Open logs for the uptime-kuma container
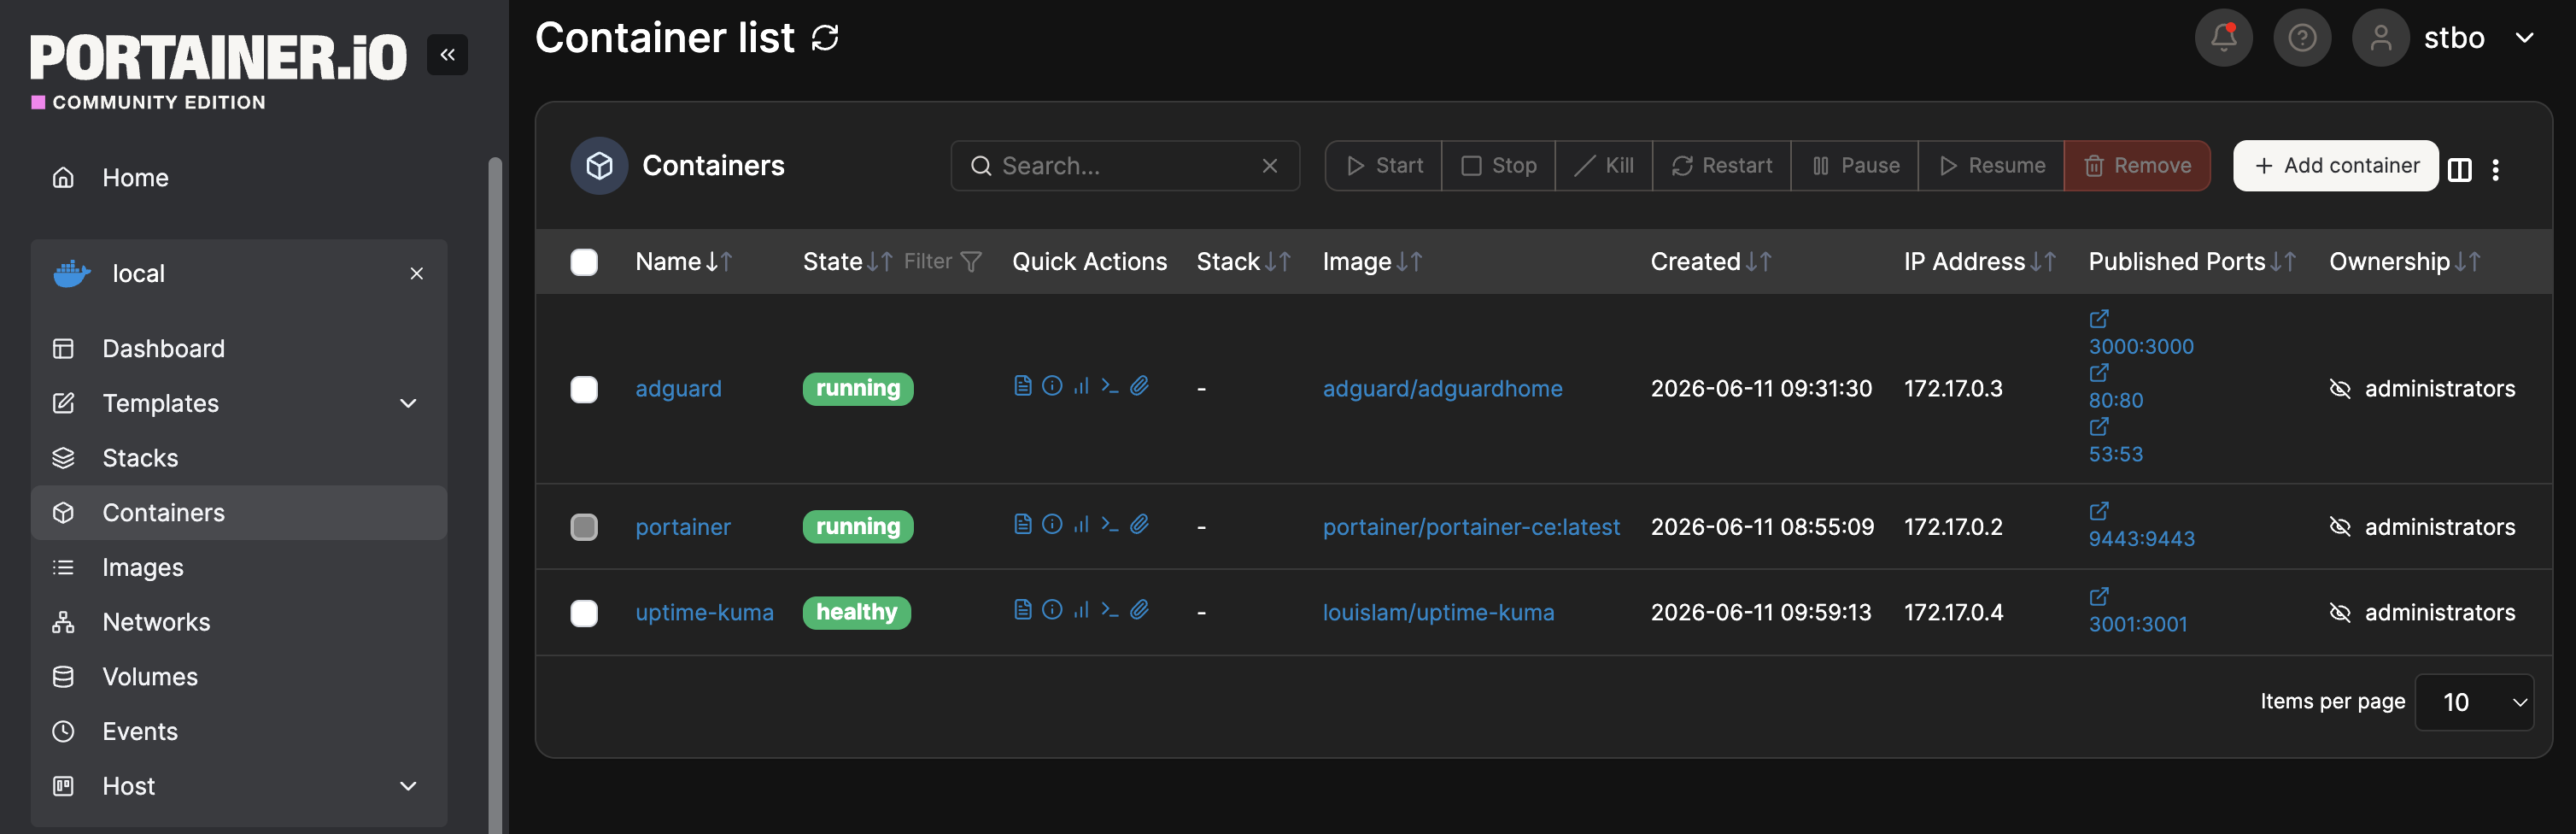The height and width of the screenshot is (834, 2576). coord(1022,610)
